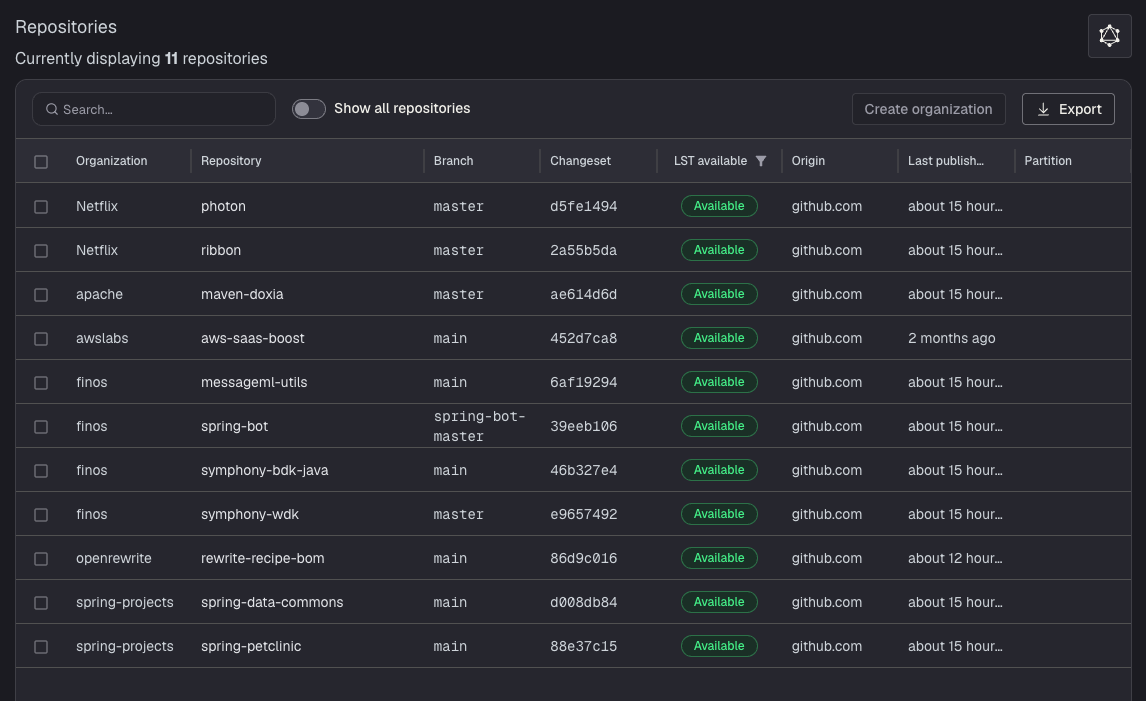Image resolution: width=1146 pixels, height=701 pixels.
Task: Click the spring-petclinic repository name
Action: click(x=251, y=646)
